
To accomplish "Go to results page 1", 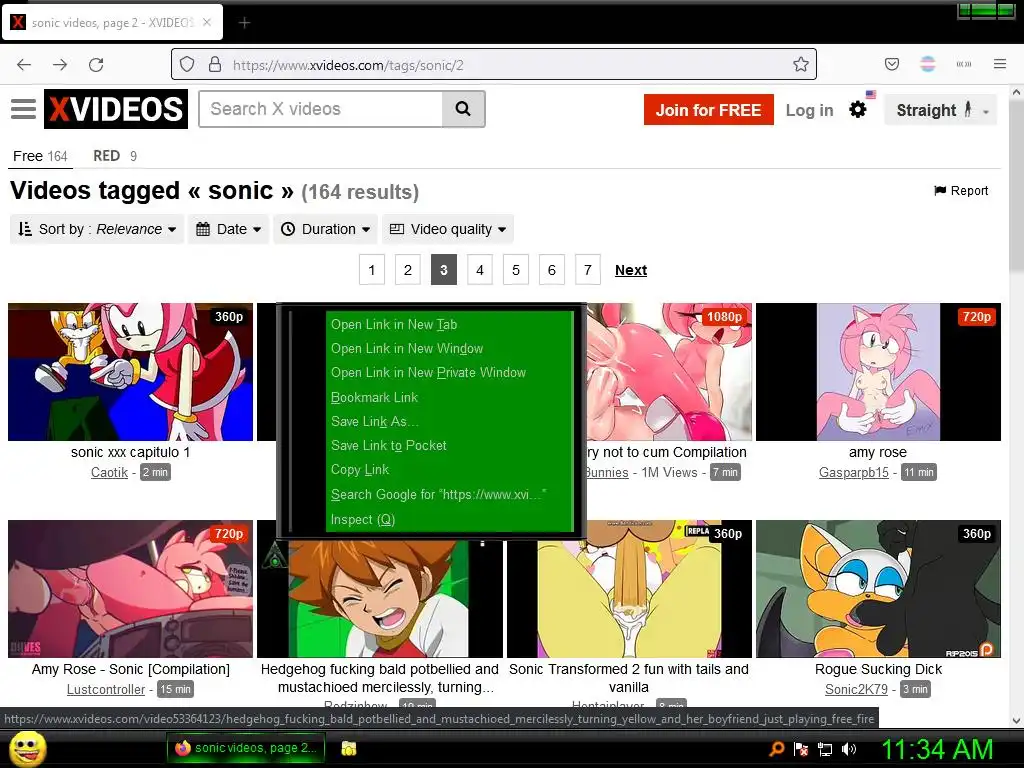I will point(372,270).
